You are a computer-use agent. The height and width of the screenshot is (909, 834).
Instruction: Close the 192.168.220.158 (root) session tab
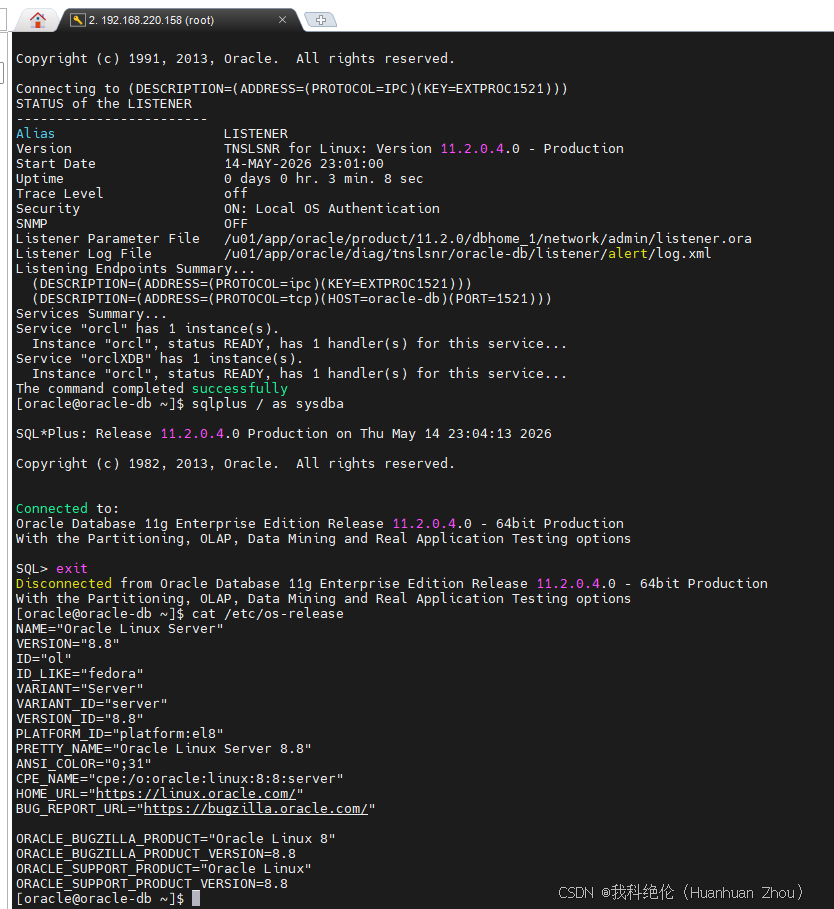click(282, 20)
